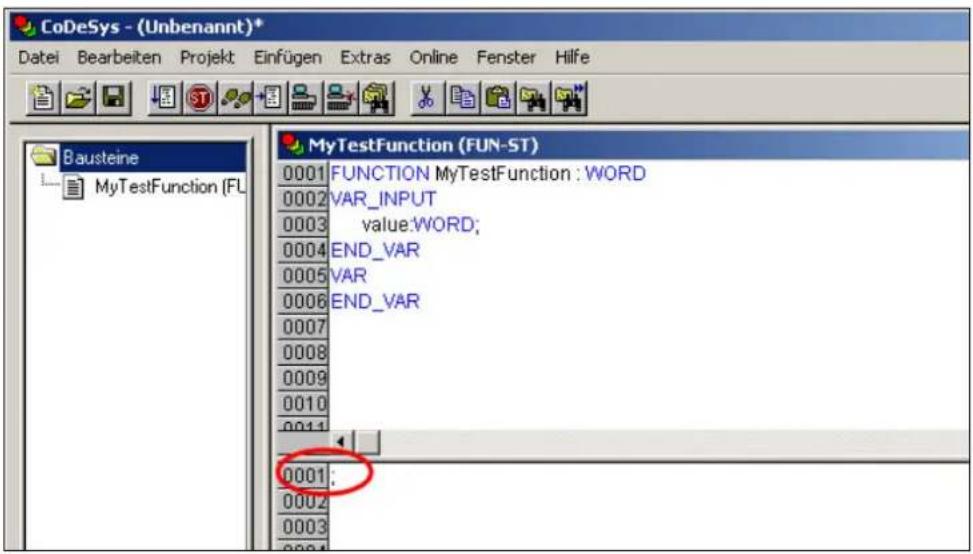Execute a single step with footsteps icon

[x=233, y=99]
